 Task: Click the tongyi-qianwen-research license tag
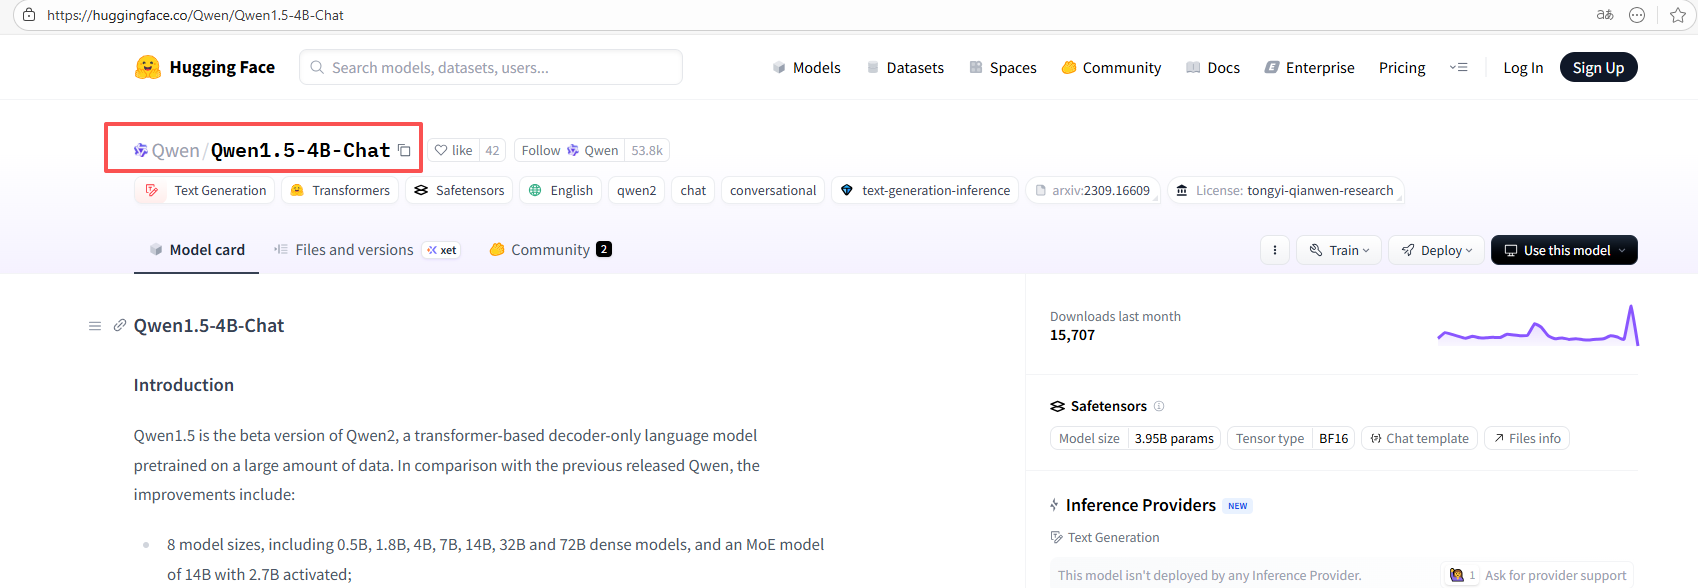[x=1286, y=191]
